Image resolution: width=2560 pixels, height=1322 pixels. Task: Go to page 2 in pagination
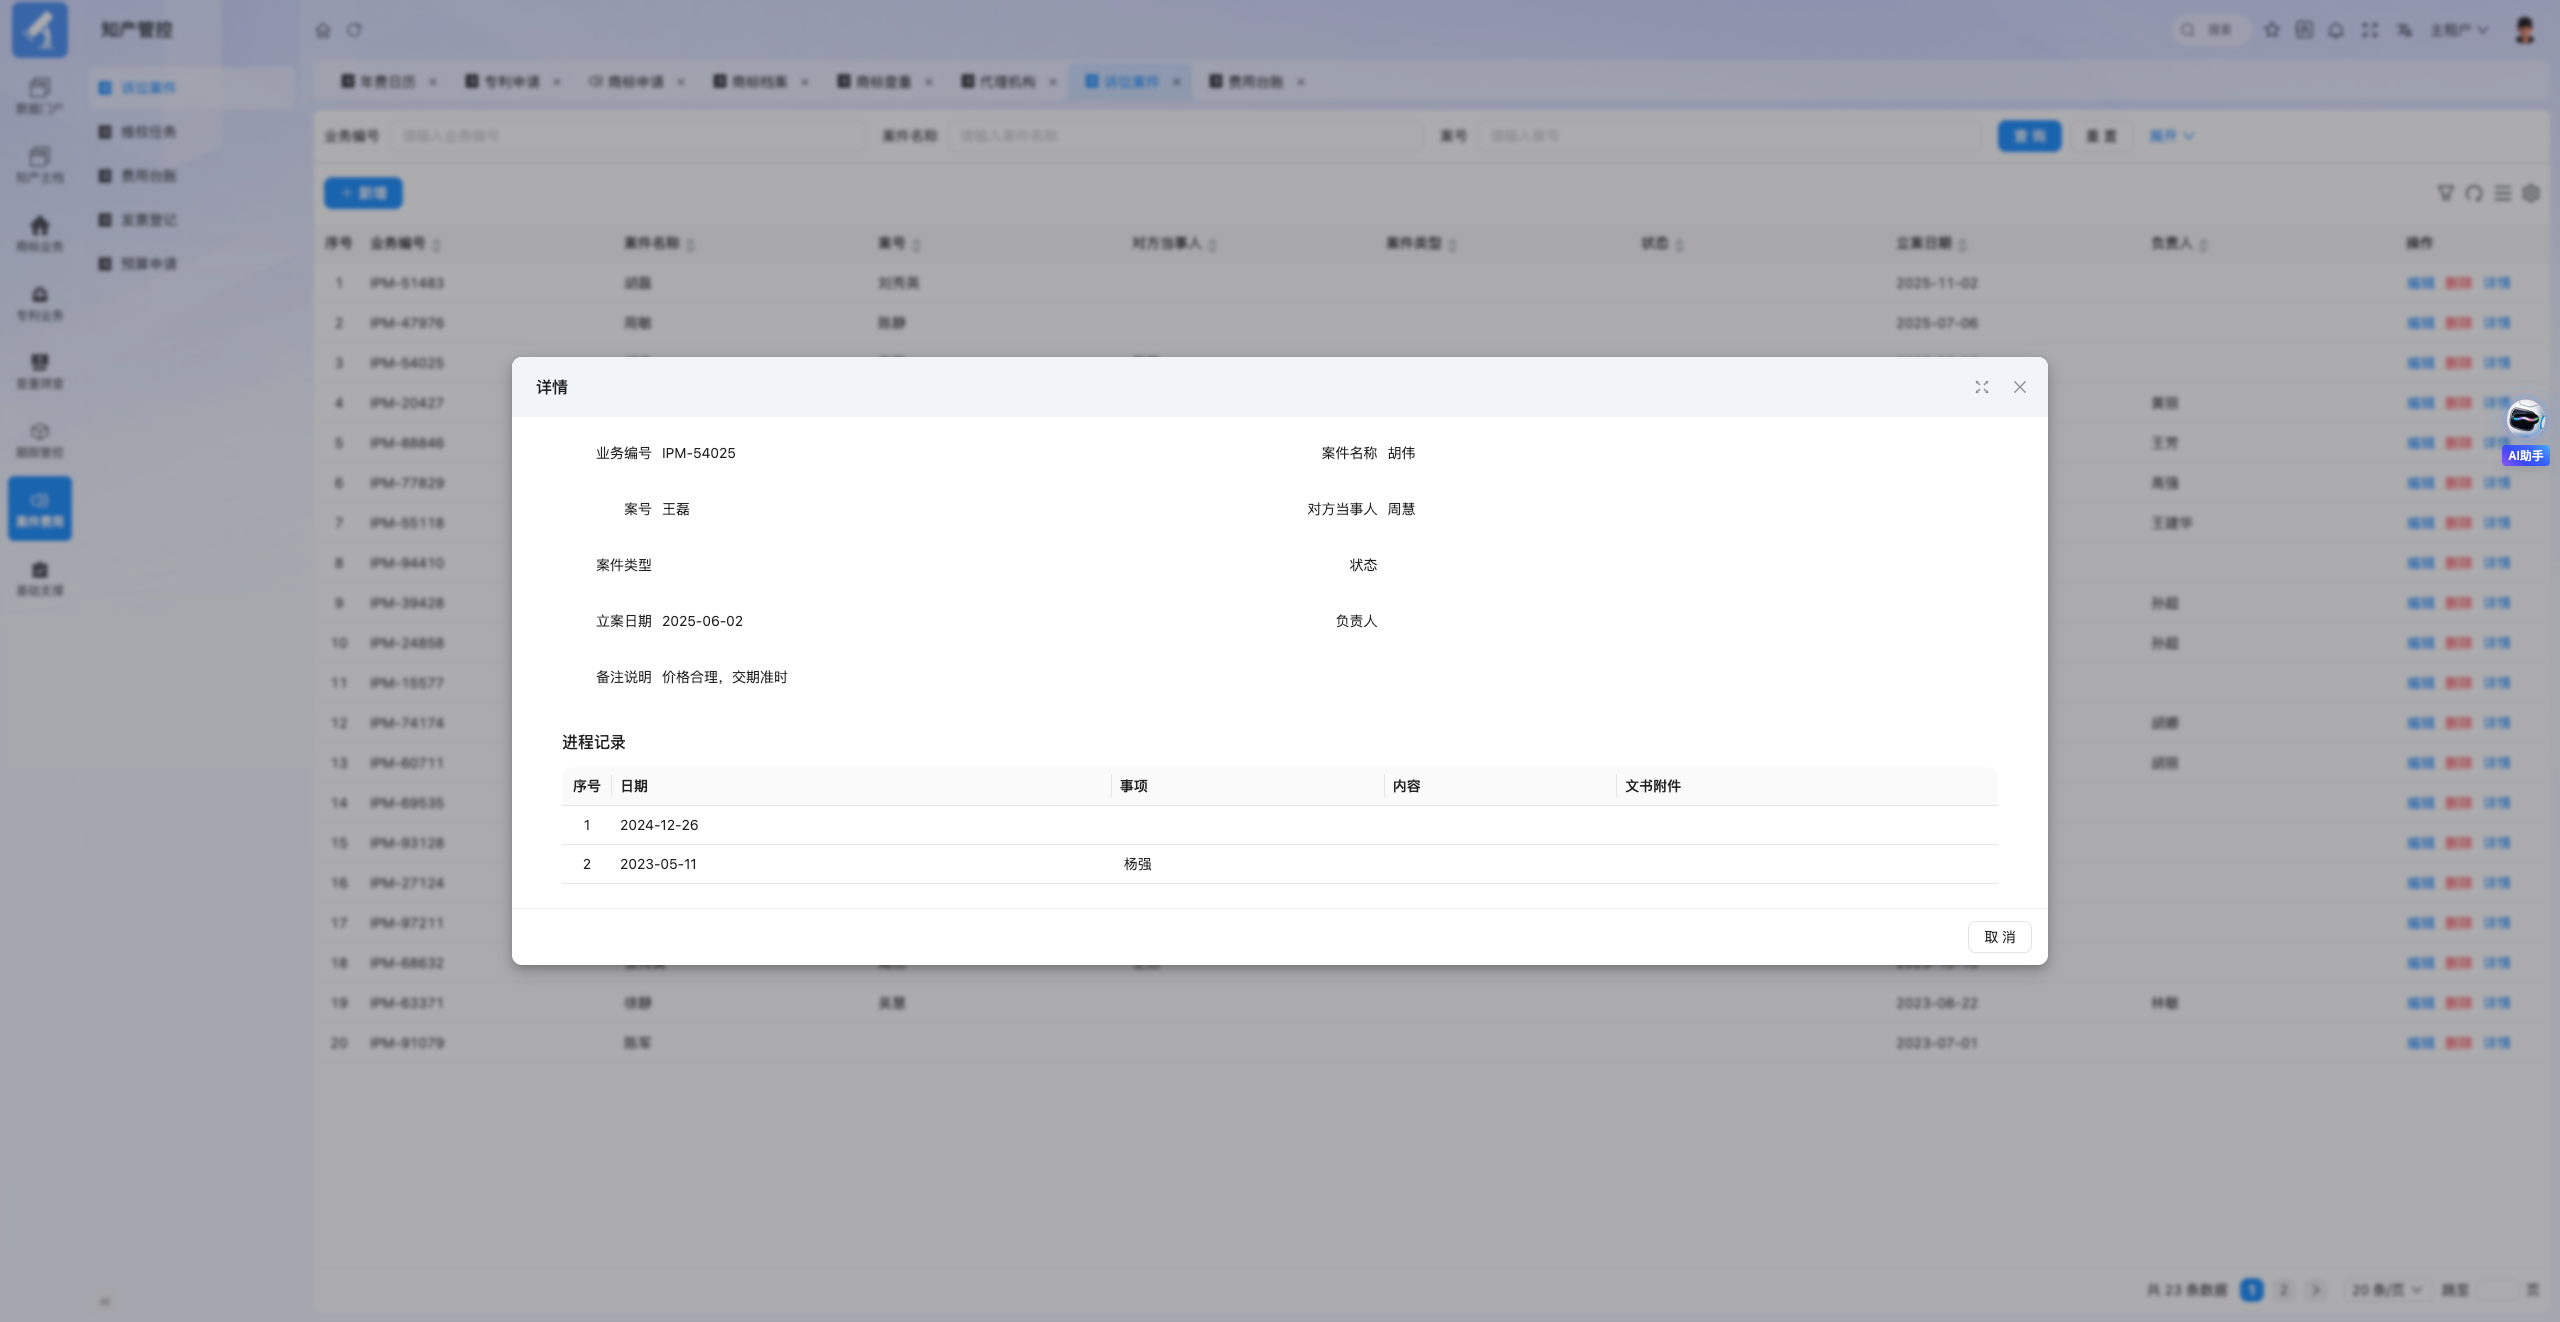(2283, 1290)
